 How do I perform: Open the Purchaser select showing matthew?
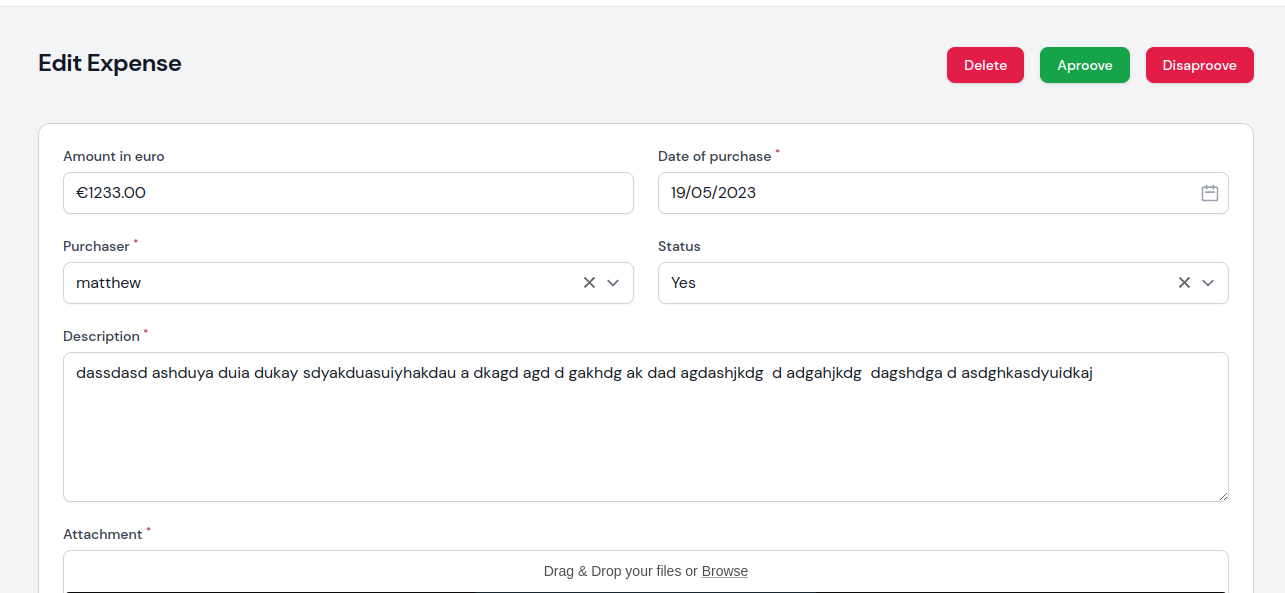pos(348,283)
